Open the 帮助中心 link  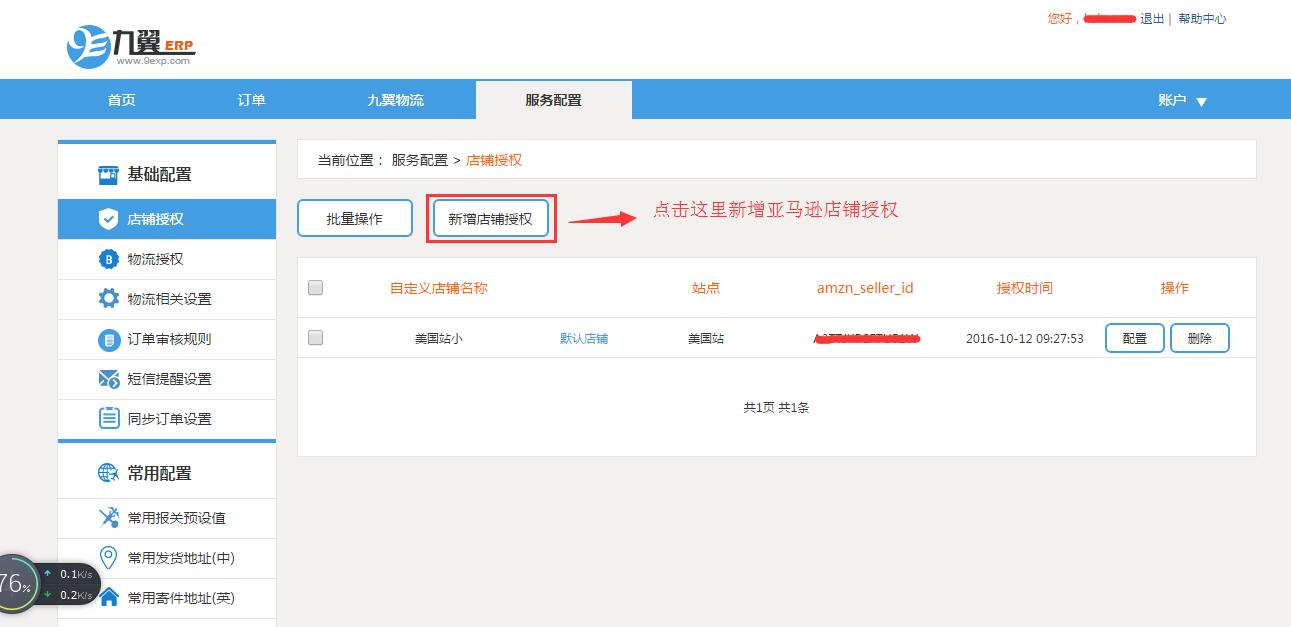pyautogui.click(x=1201, y=19)
